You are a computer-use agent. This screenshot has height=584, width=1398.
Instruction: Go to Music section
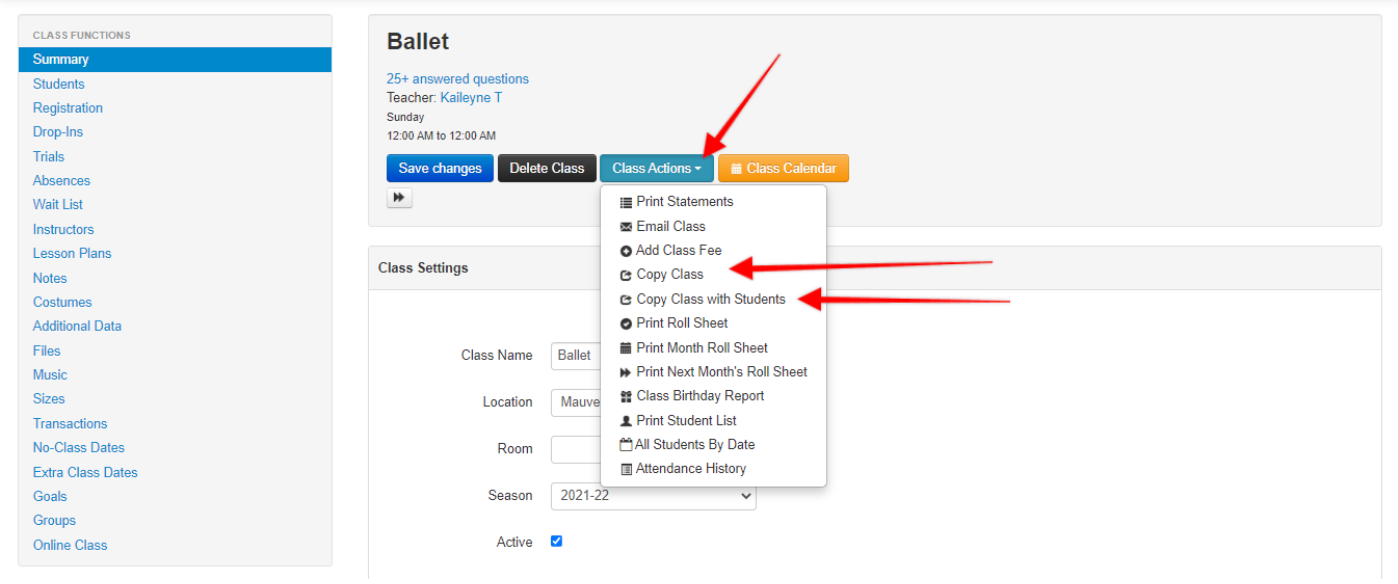[50, 375]
